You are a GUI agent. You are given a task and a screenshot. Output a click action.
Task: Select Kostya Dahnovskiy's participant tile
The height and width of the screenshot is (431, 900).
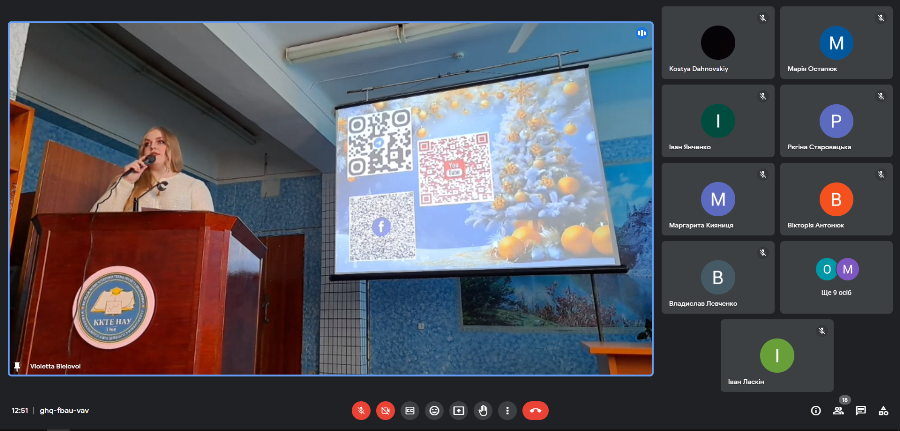718,42
